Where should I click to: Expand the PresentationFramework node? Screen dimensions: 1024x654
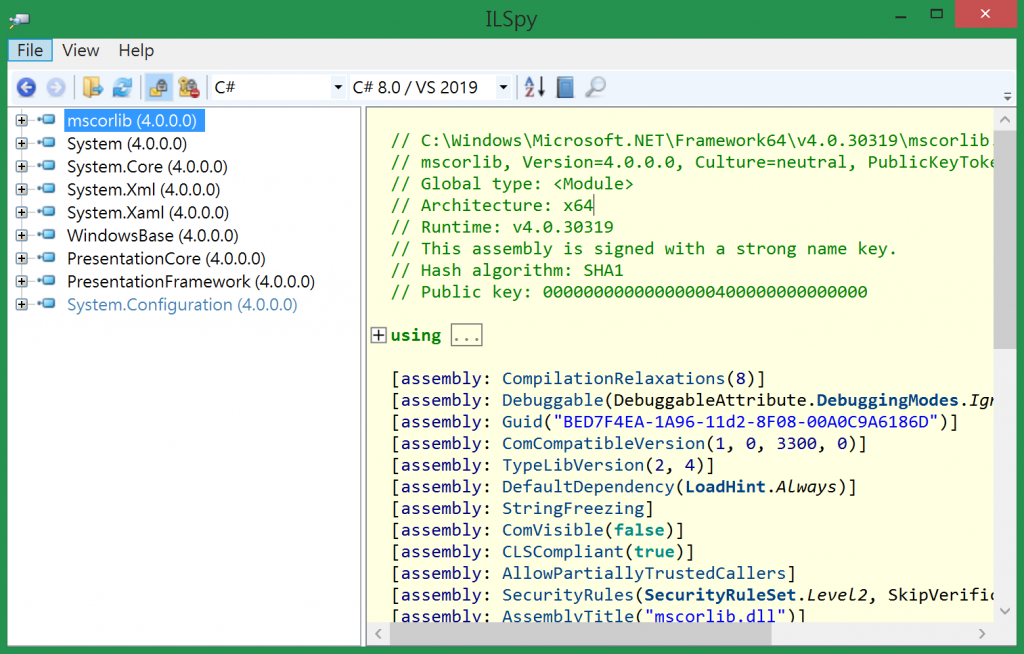tap(22, 282)
